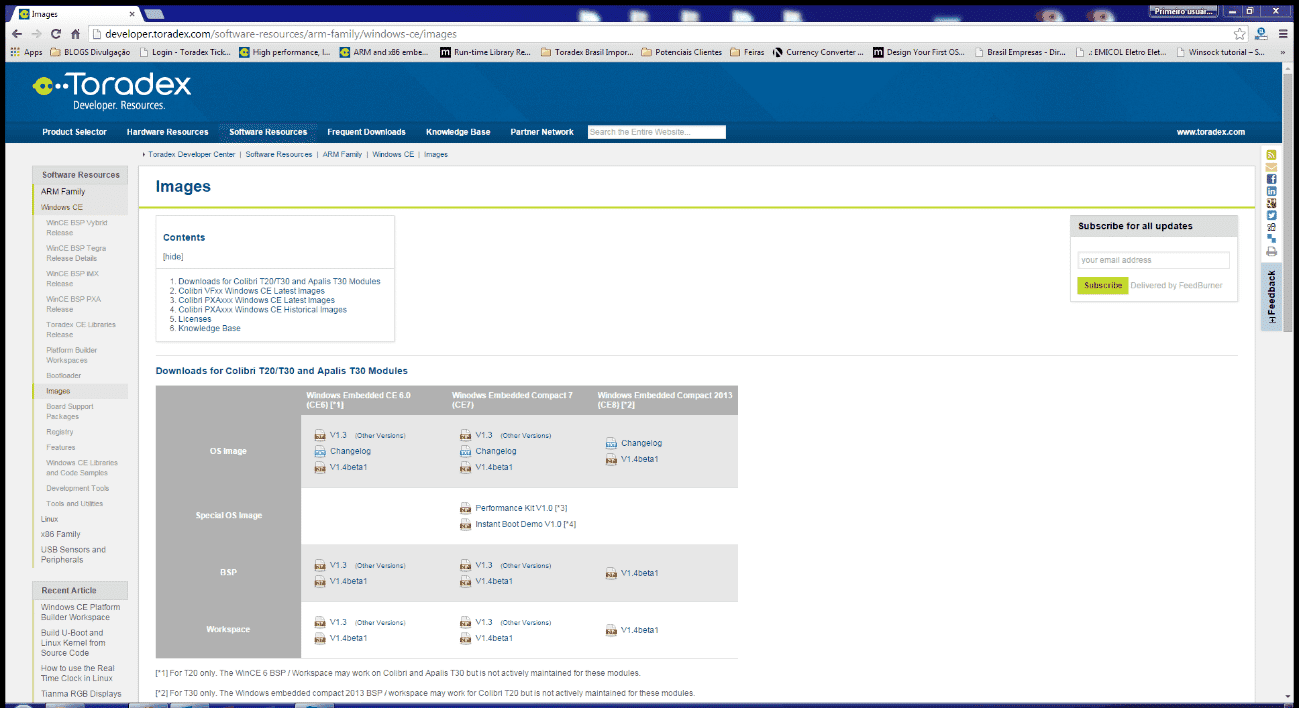Jump to Colibri VFxx Latest Images contents link
Screen dimensions: 1299x708
click(251, 291)
